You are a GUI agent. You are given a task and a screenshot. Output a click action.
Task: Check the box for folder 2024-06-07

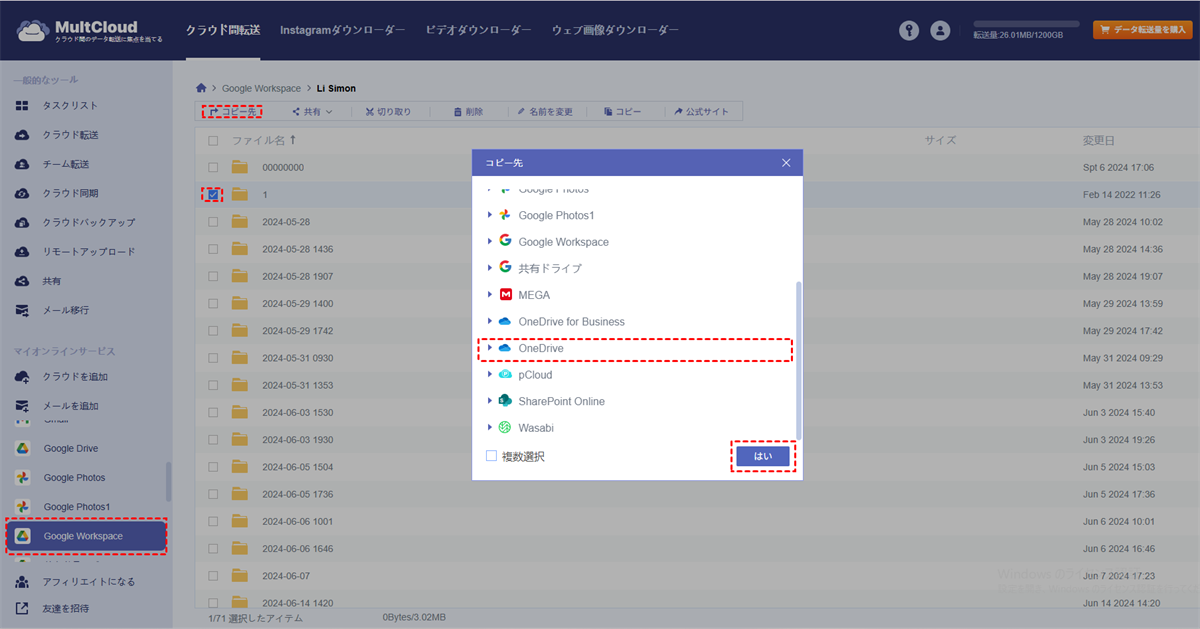click(x=213, y=576)
